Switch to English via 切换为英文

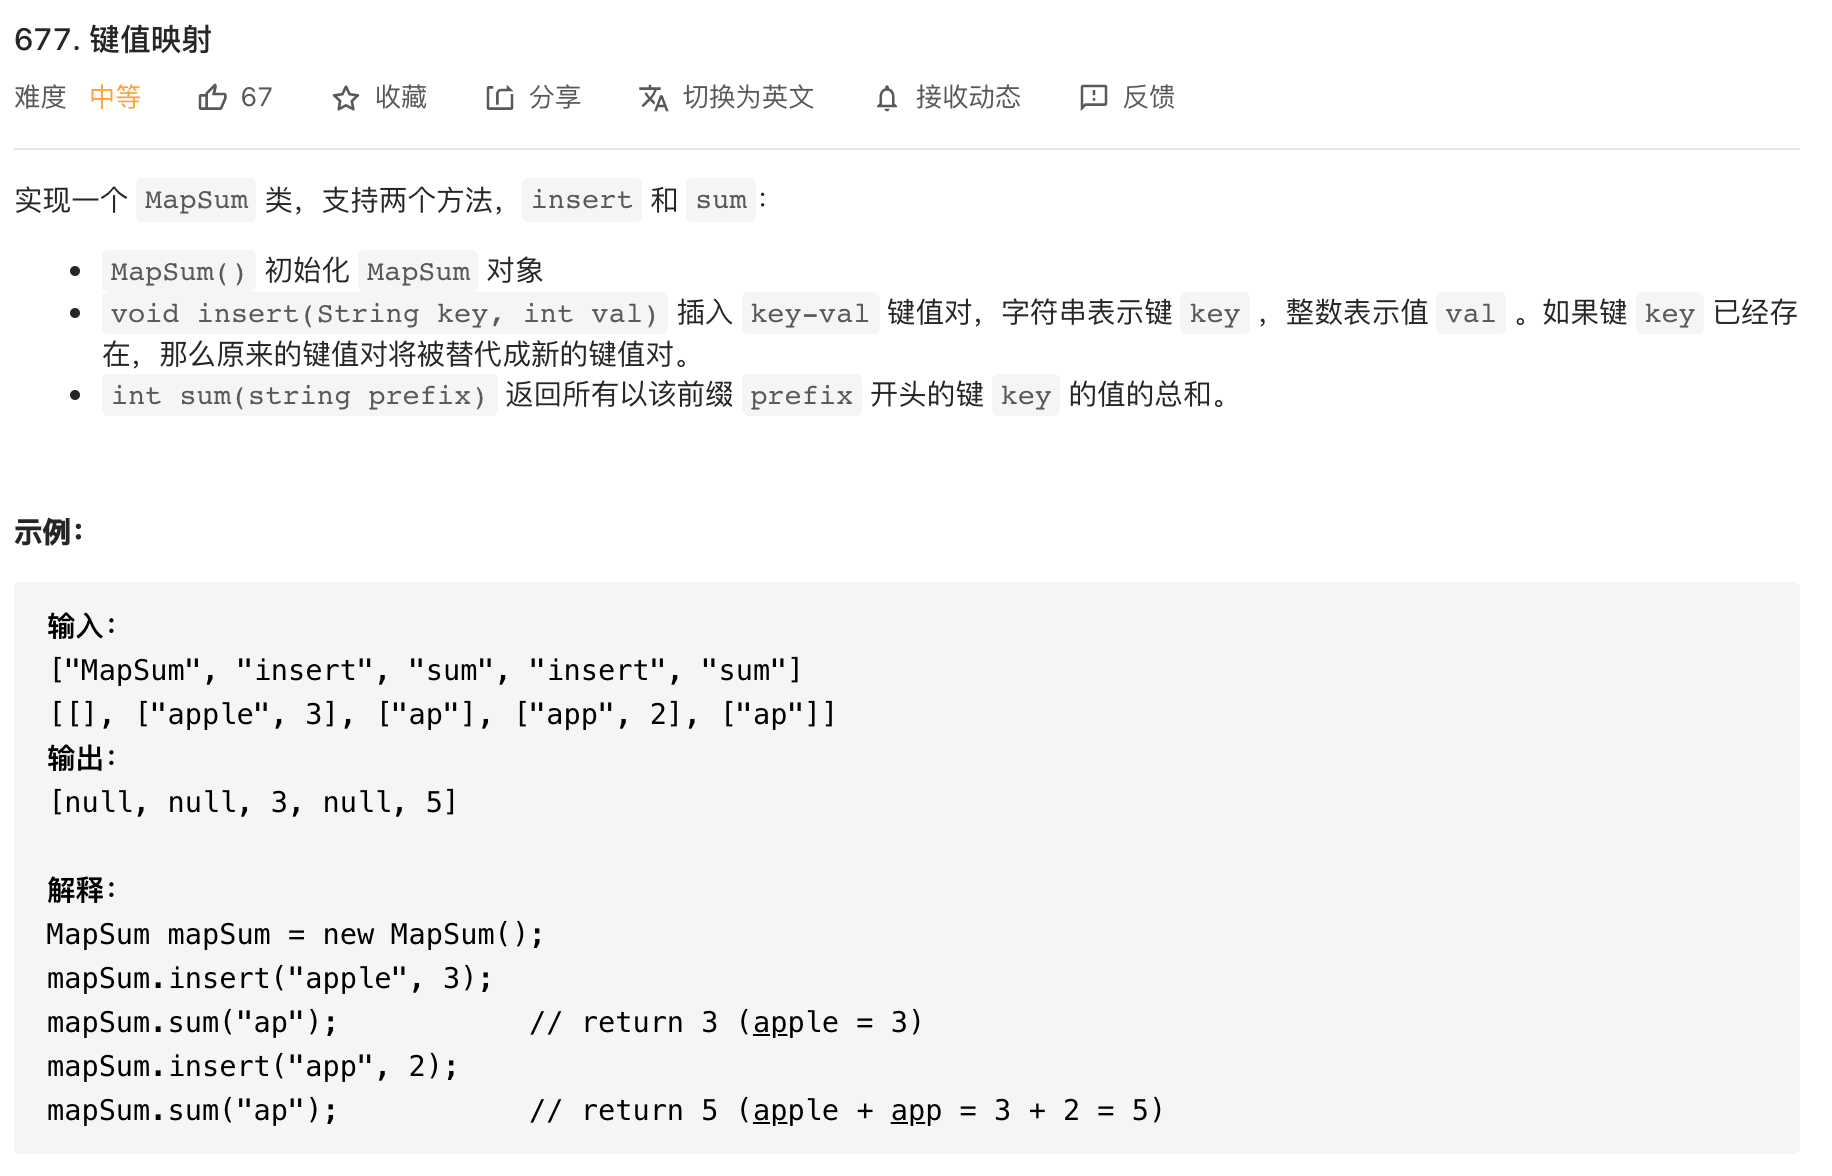coord(749,97)
